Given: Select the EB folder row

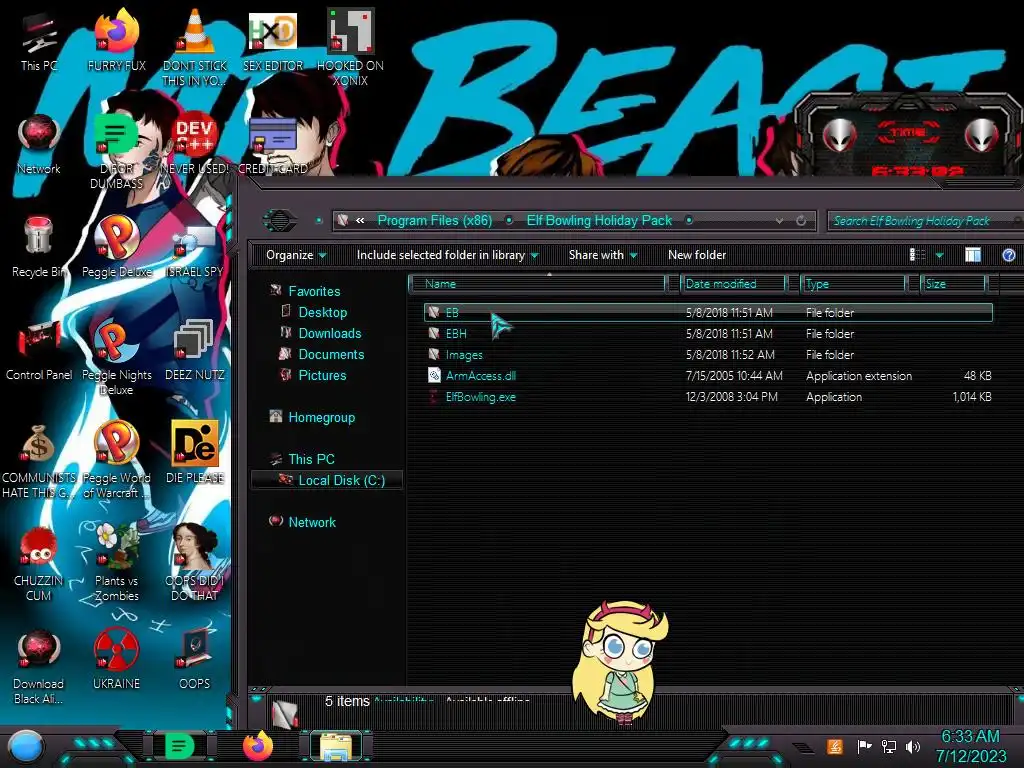Looking at the screenshot, I should pos(708,312).
